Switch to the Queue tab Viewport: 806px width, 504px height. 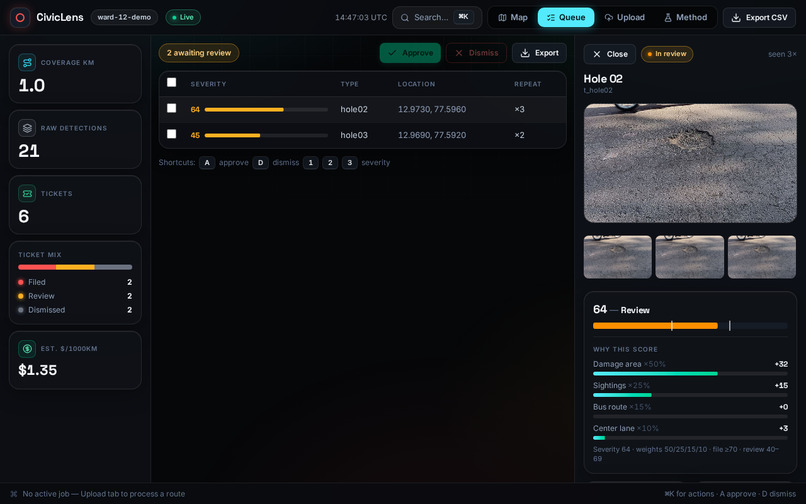pos(566,17)
